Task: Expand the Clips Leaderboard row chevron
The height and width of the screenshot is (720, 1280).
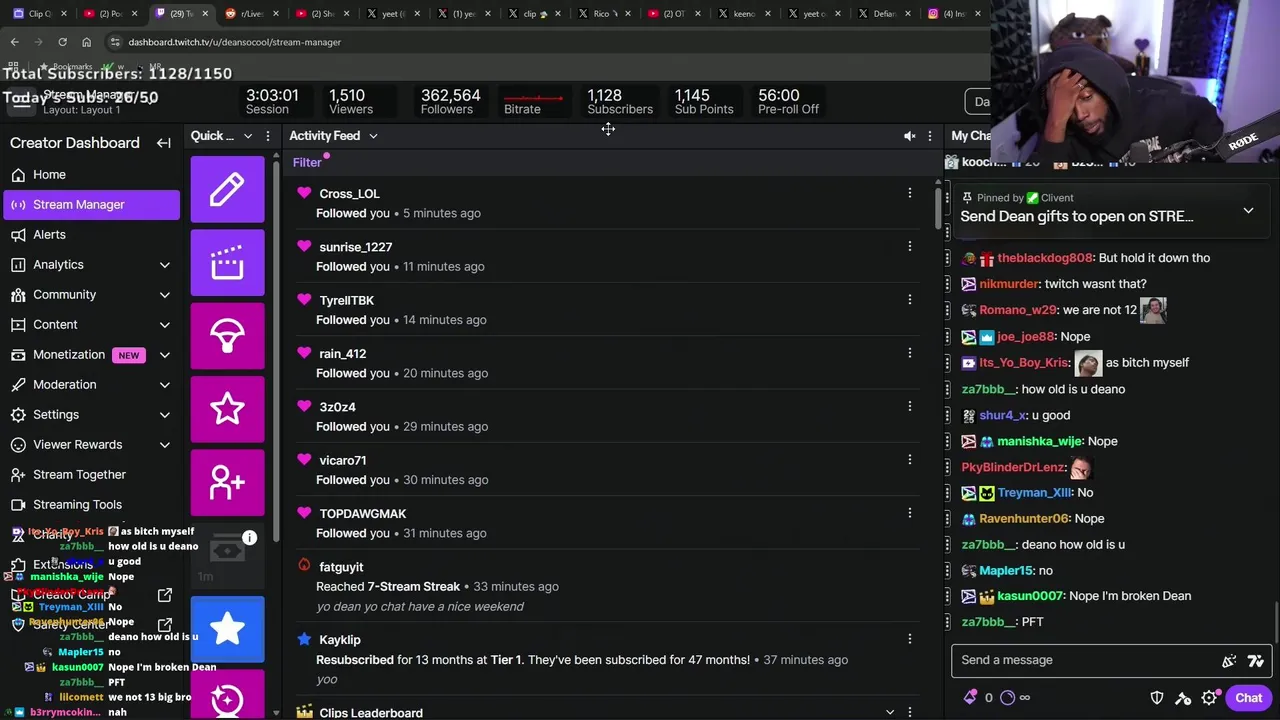Action: coord(889,712)
